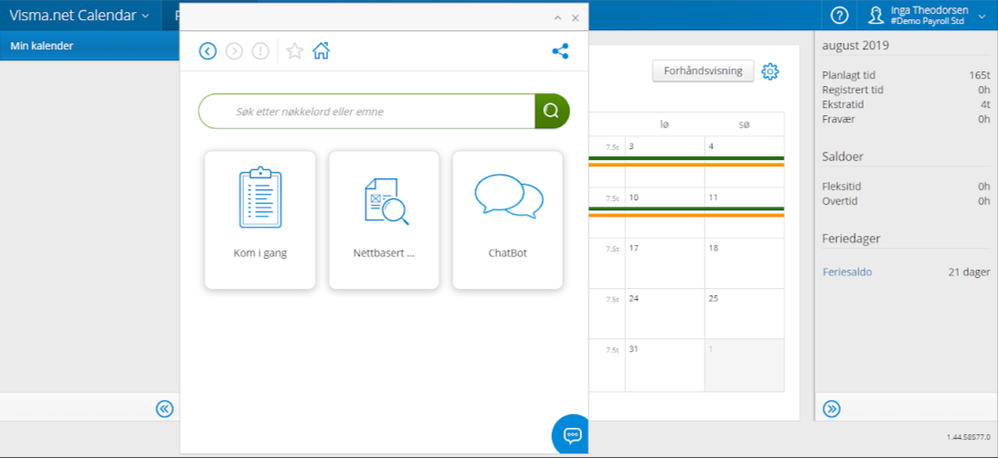Click the back arrow in help panel
The width and height of the screenshot is (998, 458).
click(x=208, y=51)
